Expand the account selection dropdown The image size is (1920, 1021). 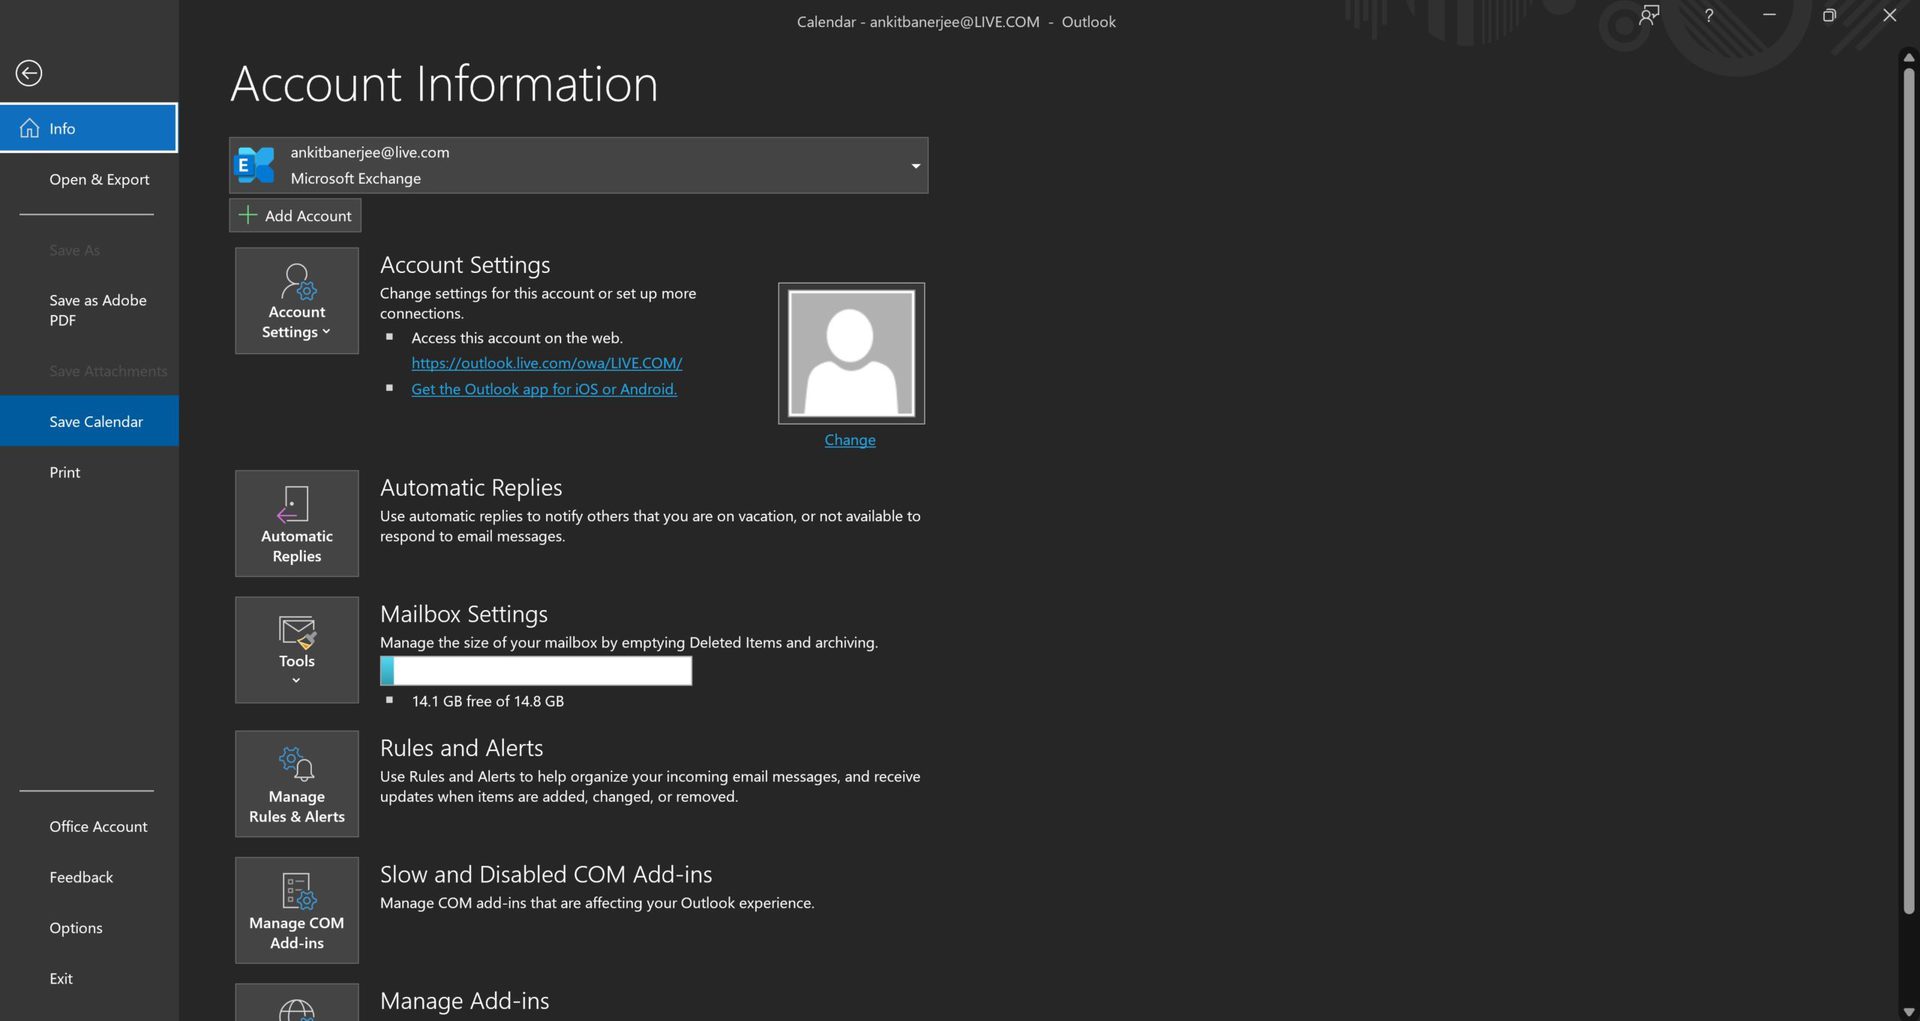(x=914, y=166)
